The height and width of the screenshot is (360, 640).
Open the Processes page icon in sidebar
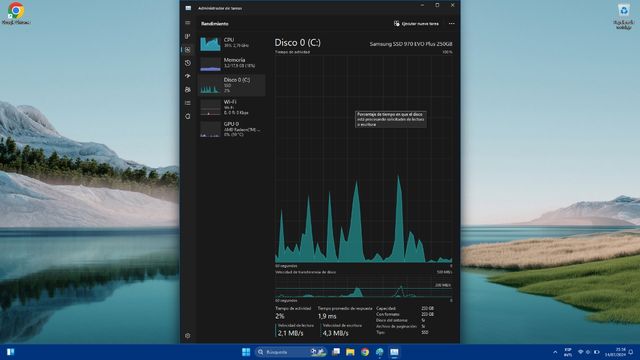[188, 36]
